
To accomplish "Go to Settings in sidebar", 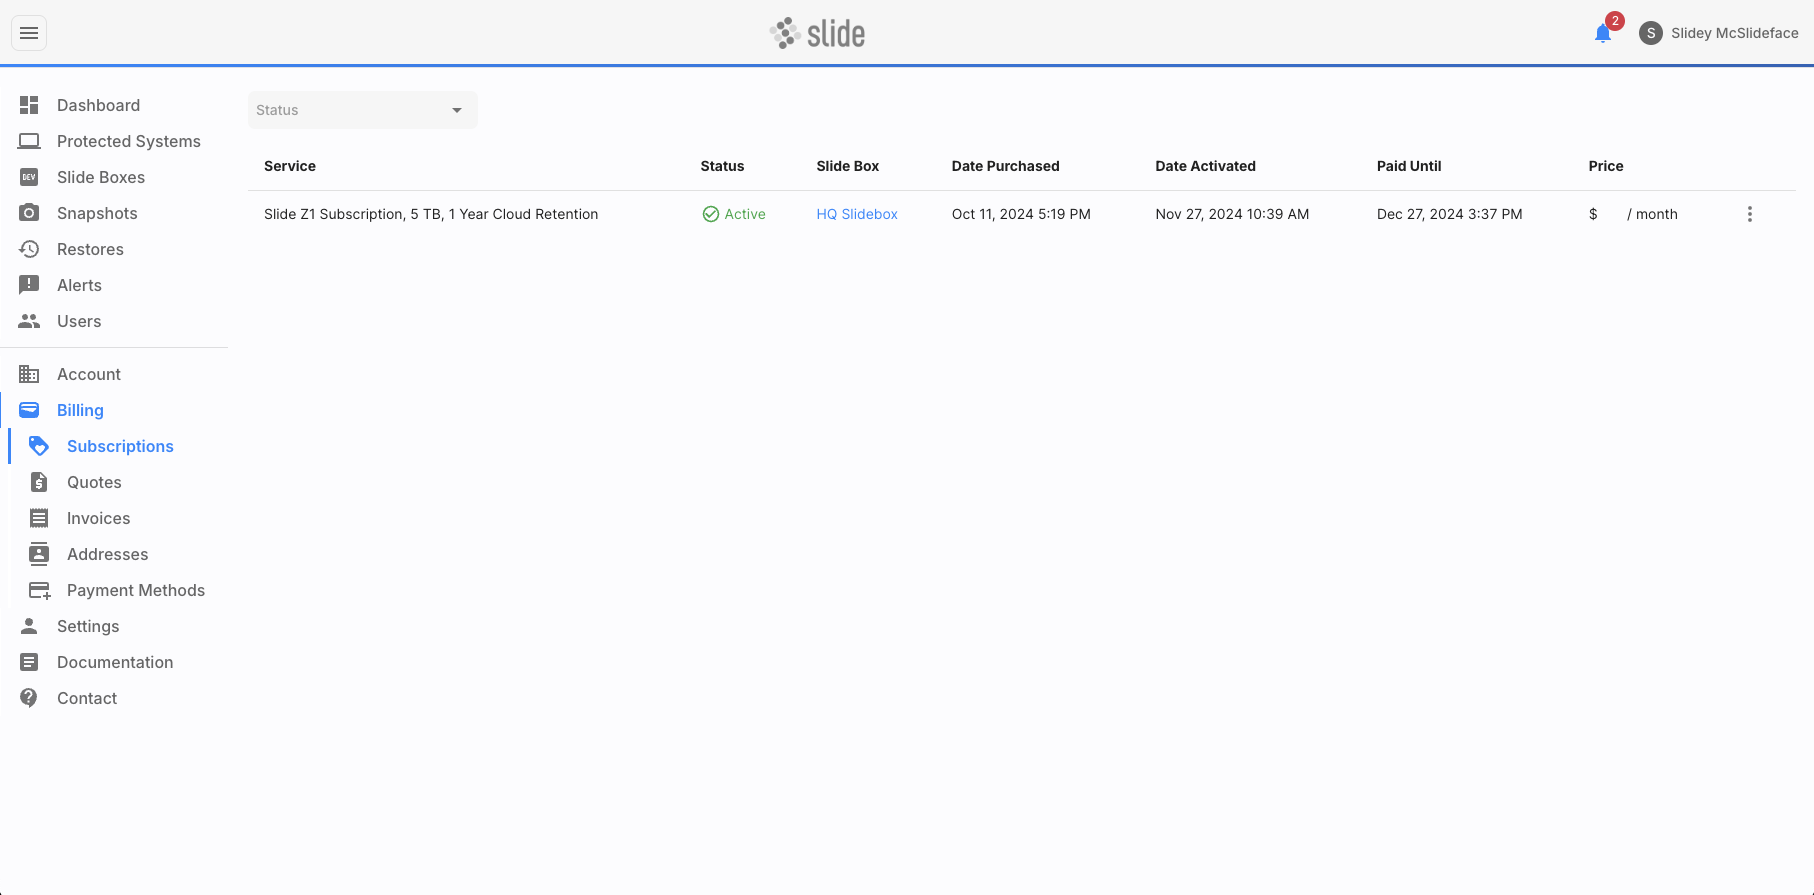I will click(x=88, y=626).
